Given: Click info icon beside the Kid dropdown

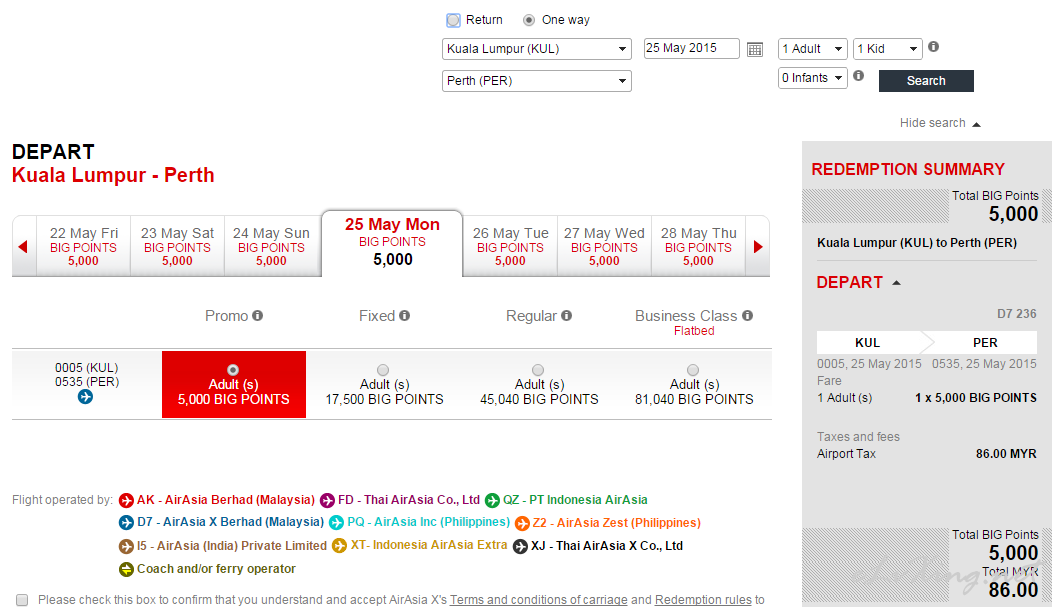Looking at the screenshot, I should (933, 46).
